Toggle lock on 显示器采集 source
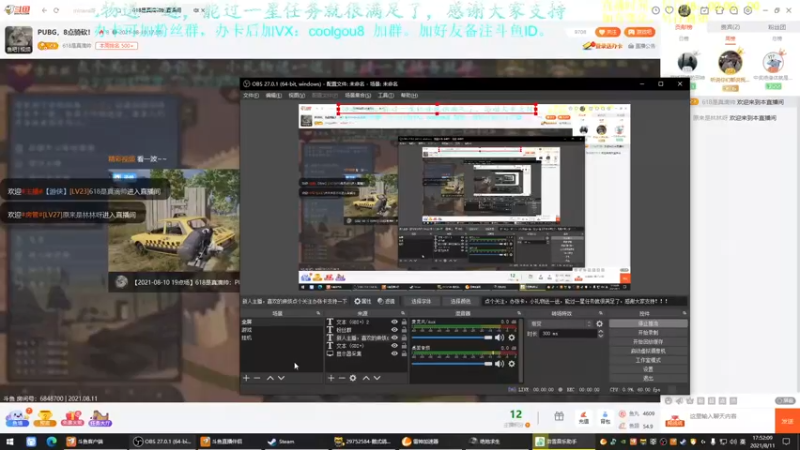The image size is (800, 450). (x=404, y=354)
